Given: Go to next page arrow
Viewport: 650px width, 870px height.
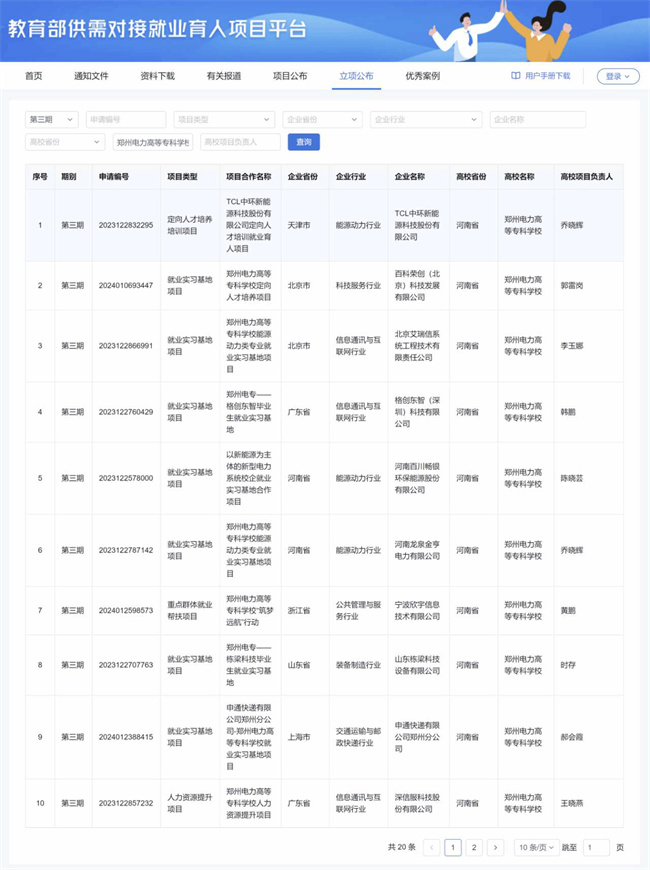Looking at the screenshot, I should pyautogui.click(x=495, y=847).
